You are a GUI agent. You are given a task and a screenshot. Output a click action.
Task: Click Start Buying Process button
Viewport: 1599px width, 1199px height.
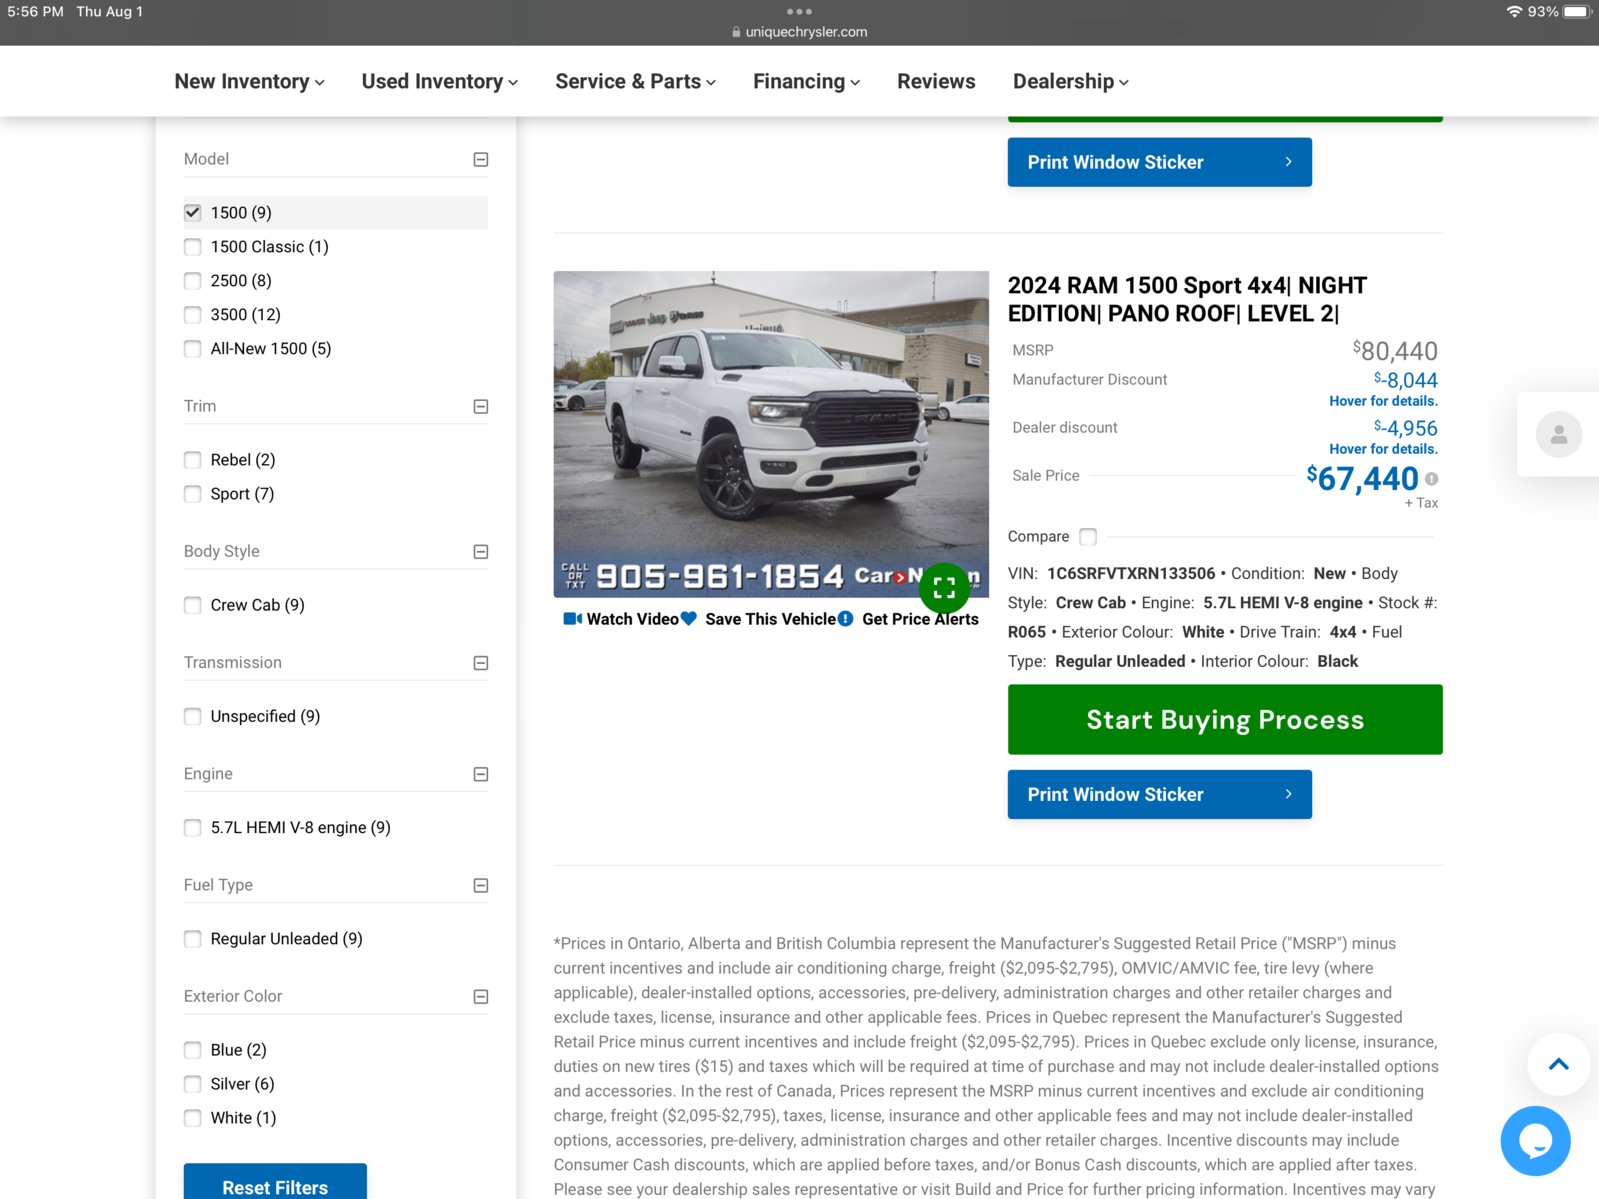[x=1225, y=720]
